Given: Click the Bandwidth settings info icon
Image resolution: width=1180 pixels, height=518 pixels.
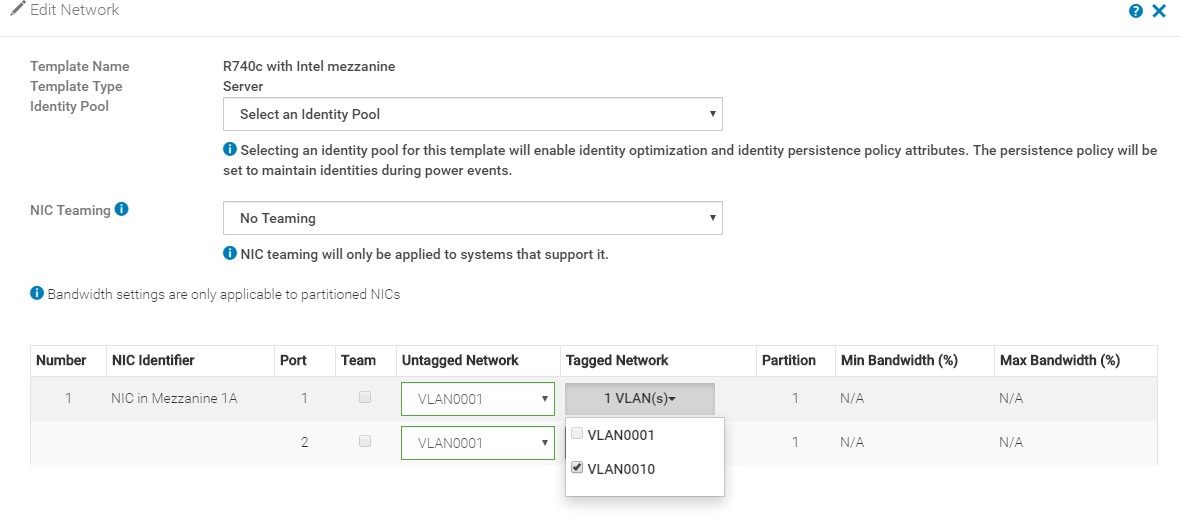Looking at the screenshot, I should click(37, 294).
